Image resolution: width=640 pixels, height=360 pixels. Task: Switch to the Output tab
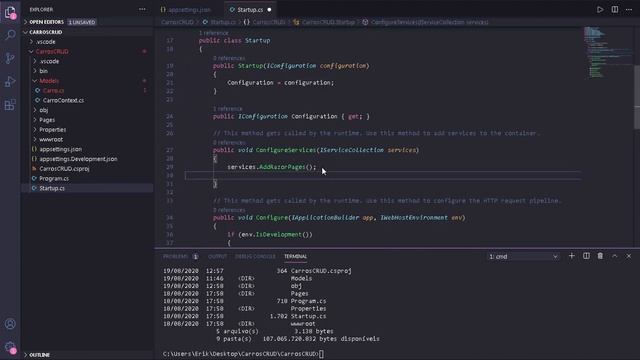click(217, 256)
